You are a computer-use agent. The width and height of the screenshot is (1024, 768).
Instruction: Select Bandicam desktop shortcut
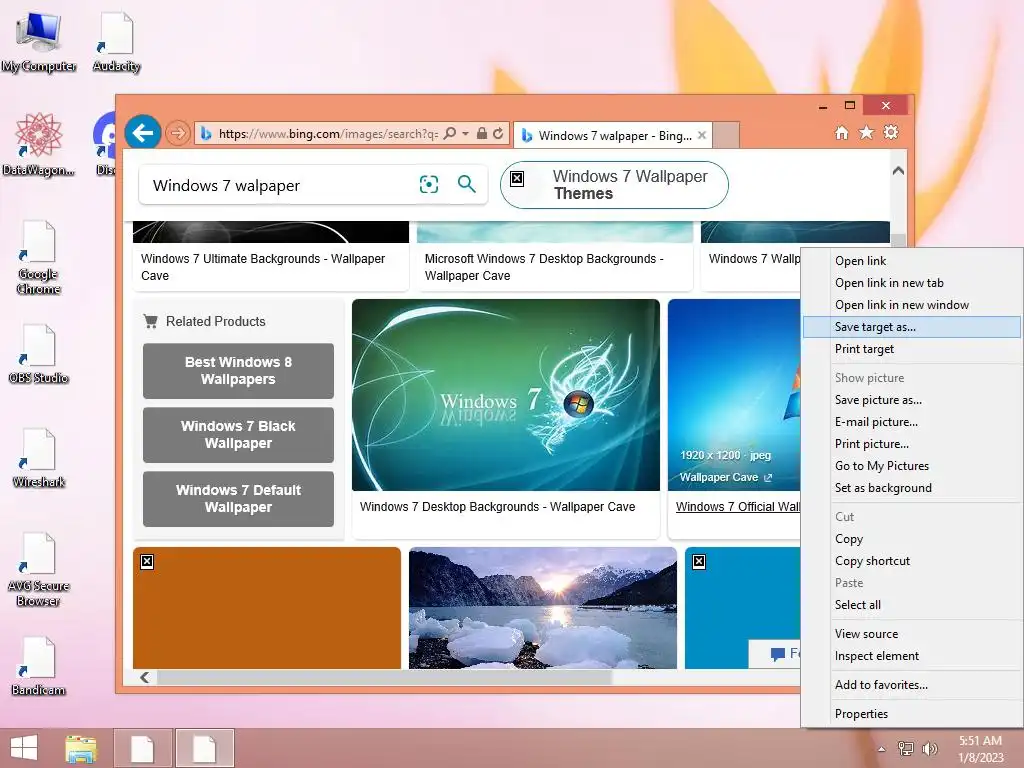coord(39,665)
